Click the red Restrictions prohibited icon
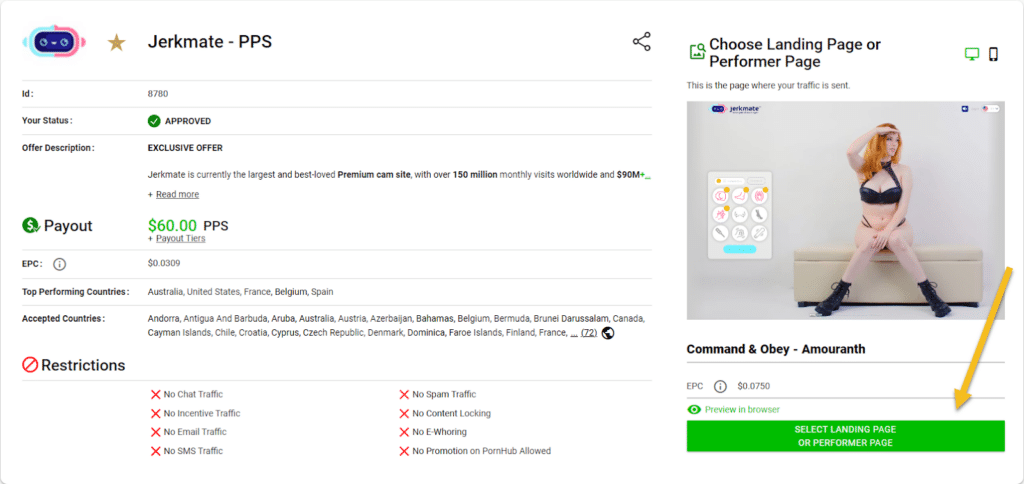 30,365
